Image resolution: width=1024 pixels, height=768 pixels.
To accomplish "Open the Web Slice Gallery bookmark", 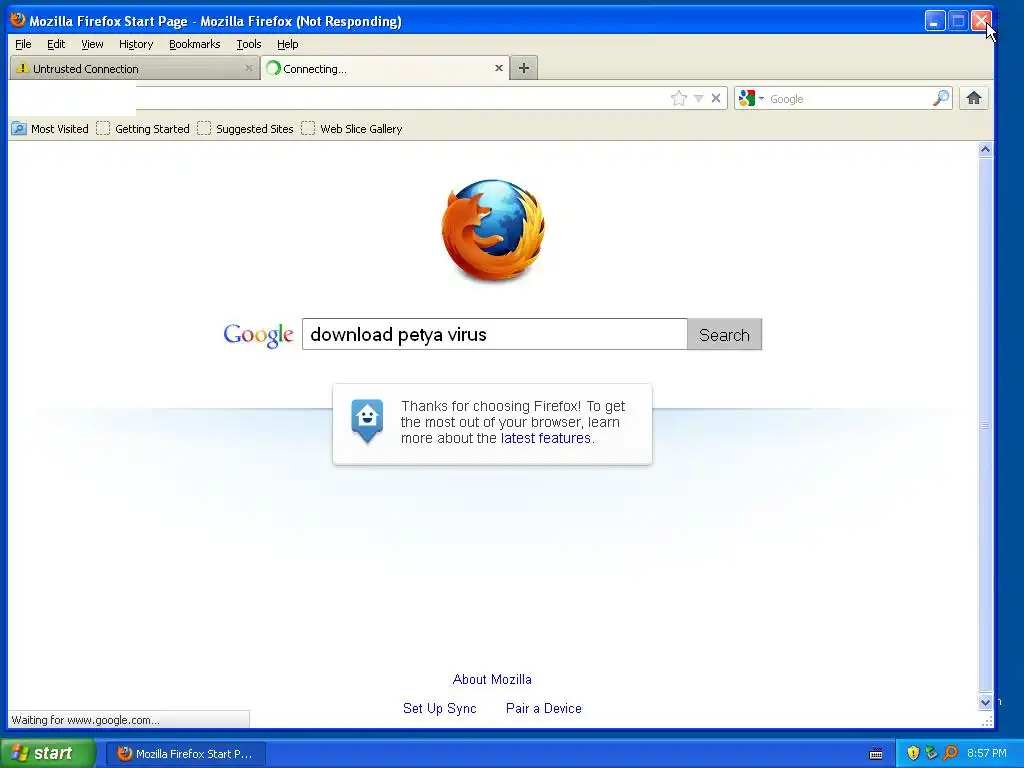I will [x=352, y=129].
